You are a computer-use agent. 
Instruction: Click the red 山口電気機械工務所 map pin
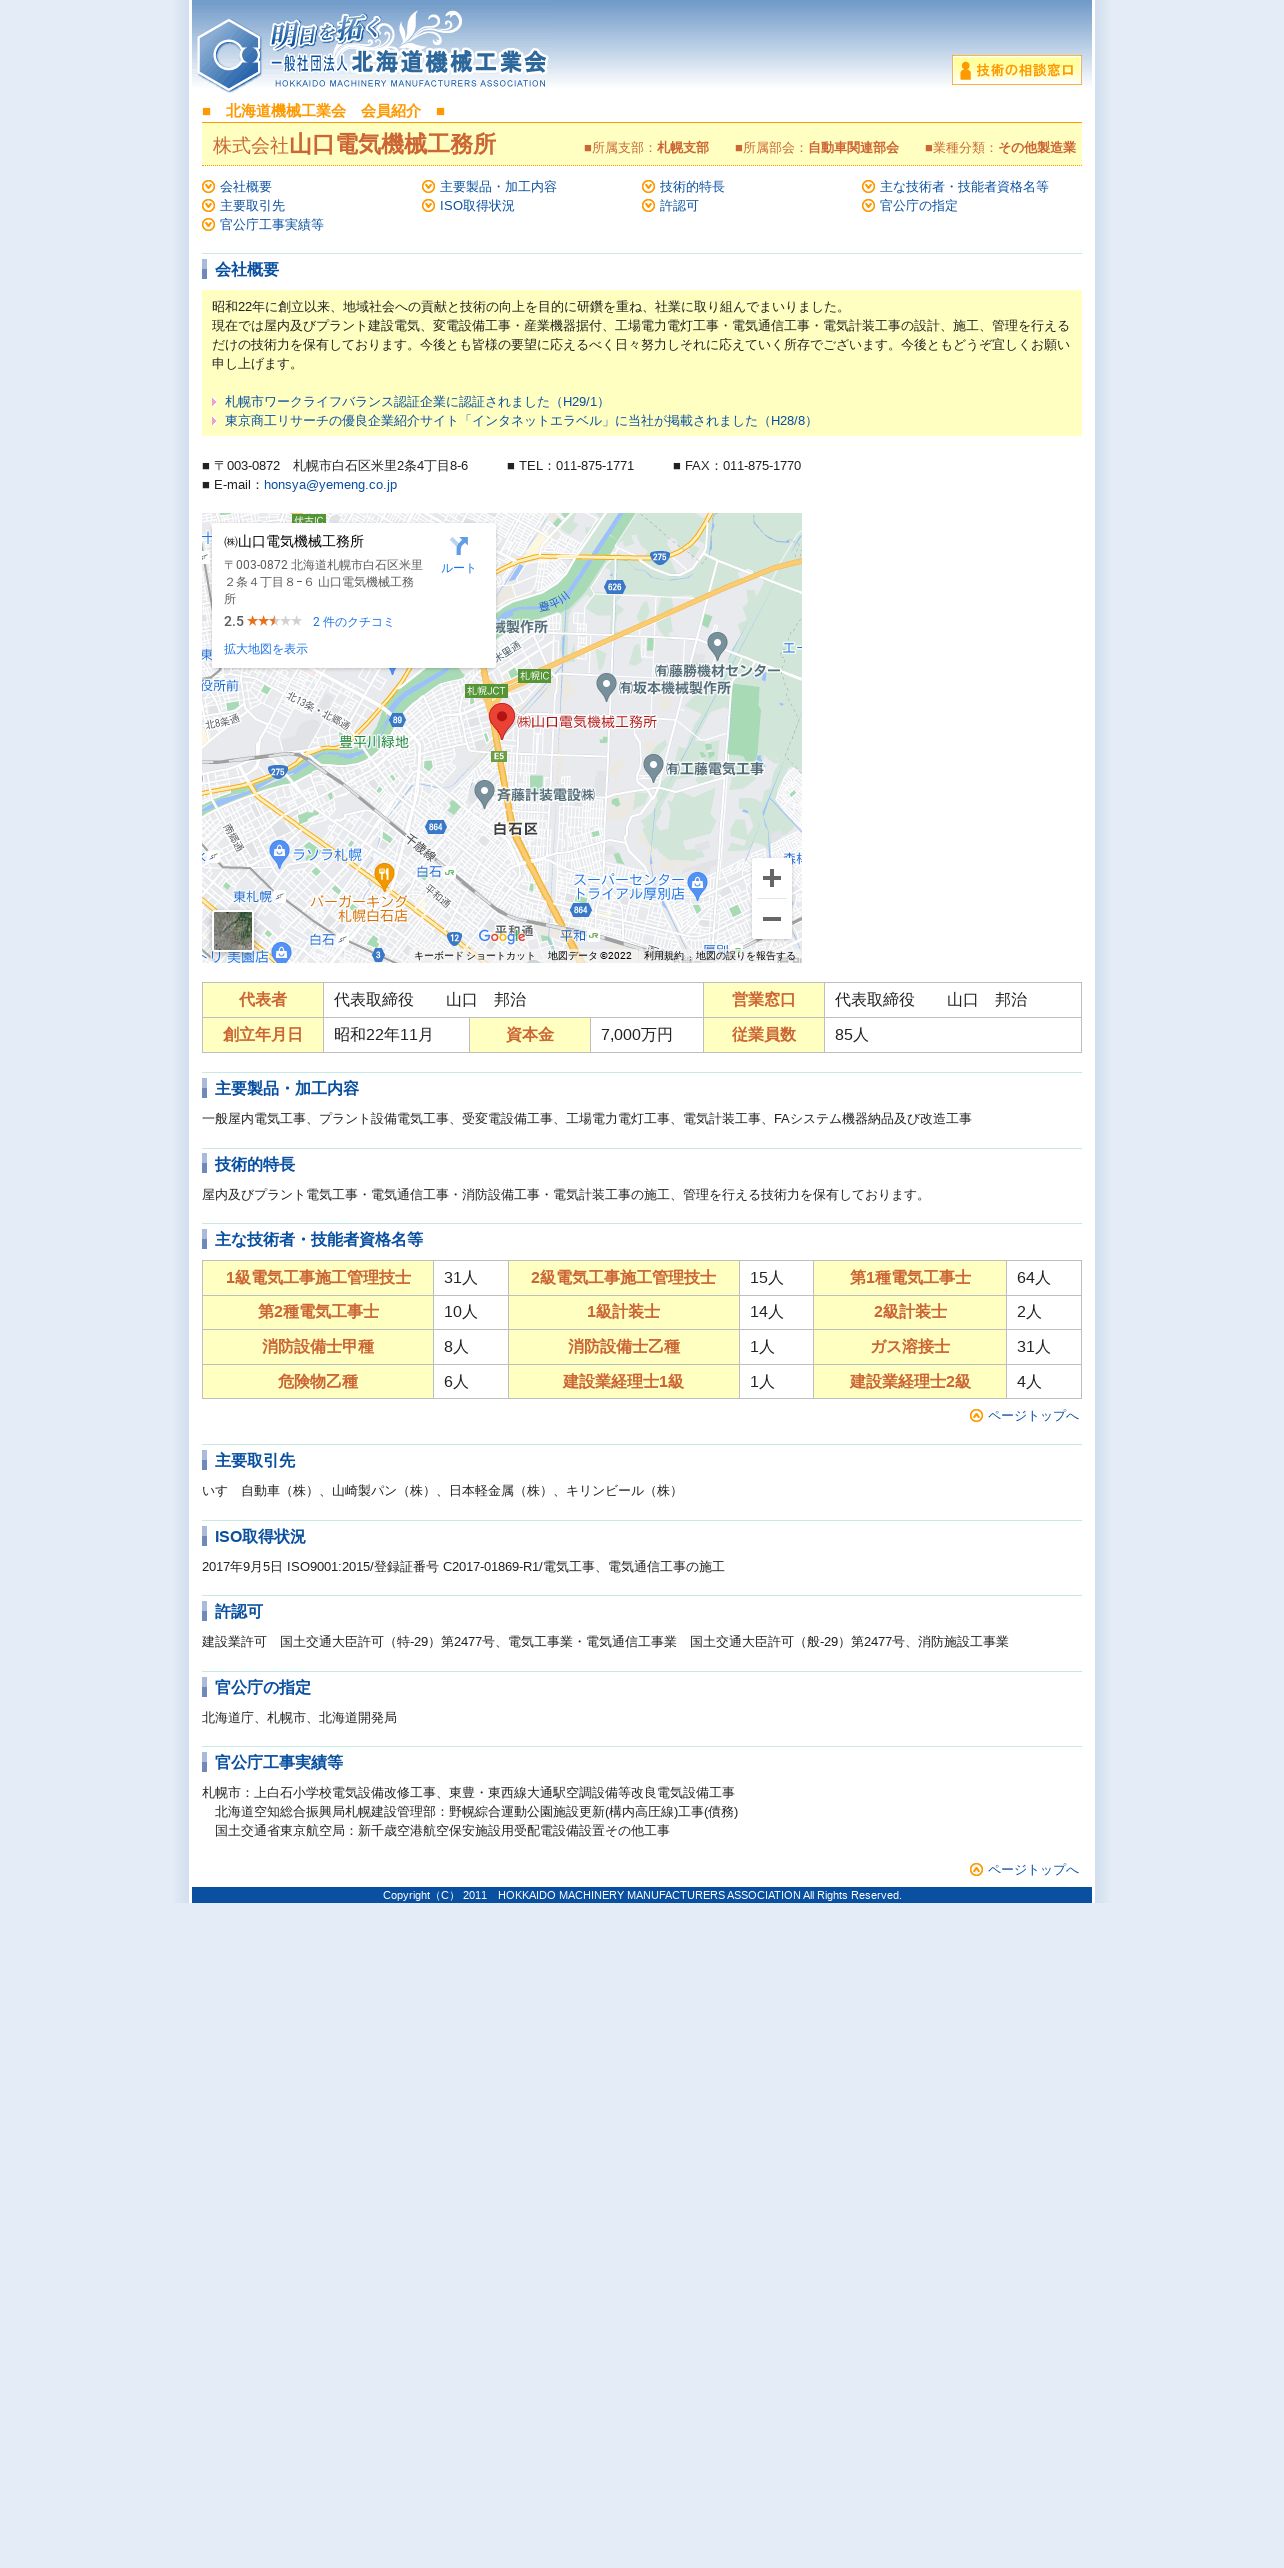pyautogui.click(x=502, y=720)
